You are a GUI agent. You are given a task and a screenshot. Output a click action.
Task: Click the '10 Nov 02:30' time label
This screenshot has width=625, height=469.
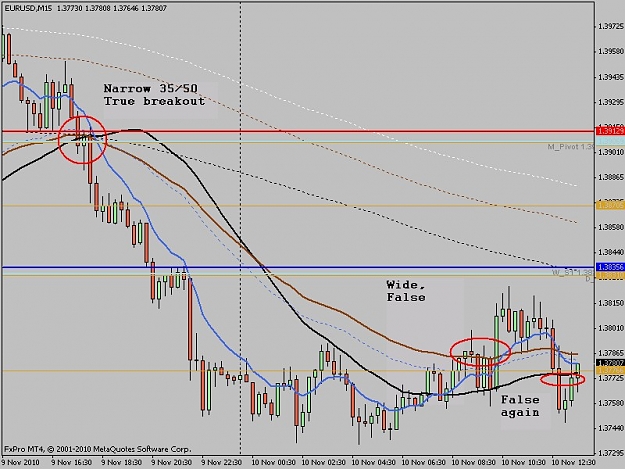(324, 462)
